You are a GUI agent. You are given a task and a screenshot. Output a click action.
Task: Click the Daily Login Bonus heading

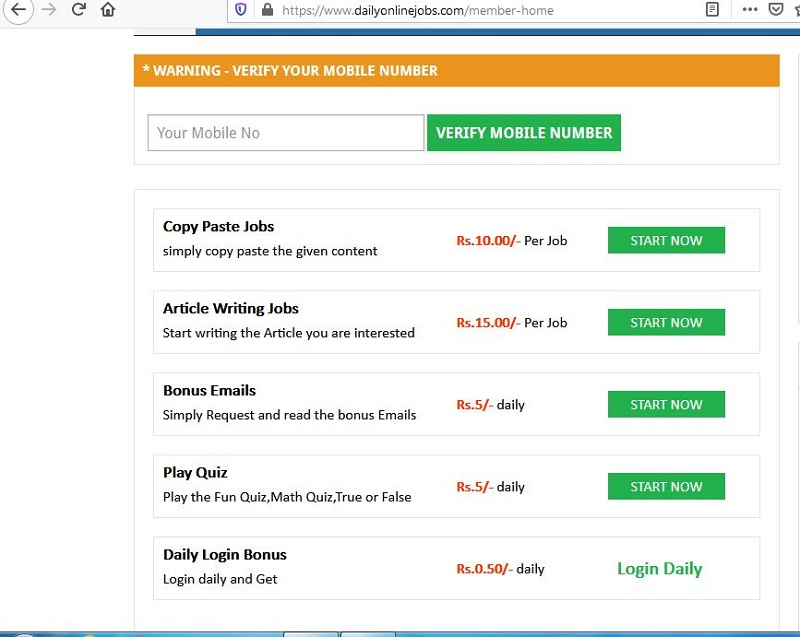224,554
